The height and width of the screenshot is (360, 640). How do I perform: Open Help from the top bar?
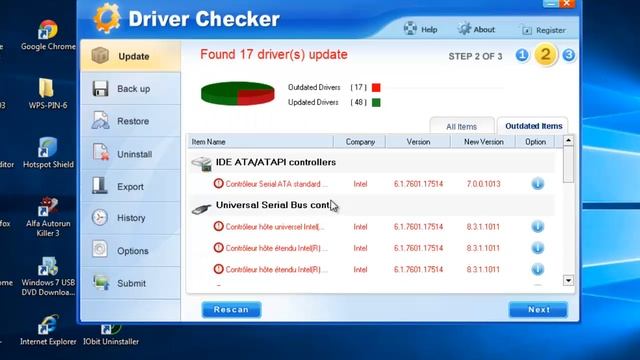tap(420, 29)
